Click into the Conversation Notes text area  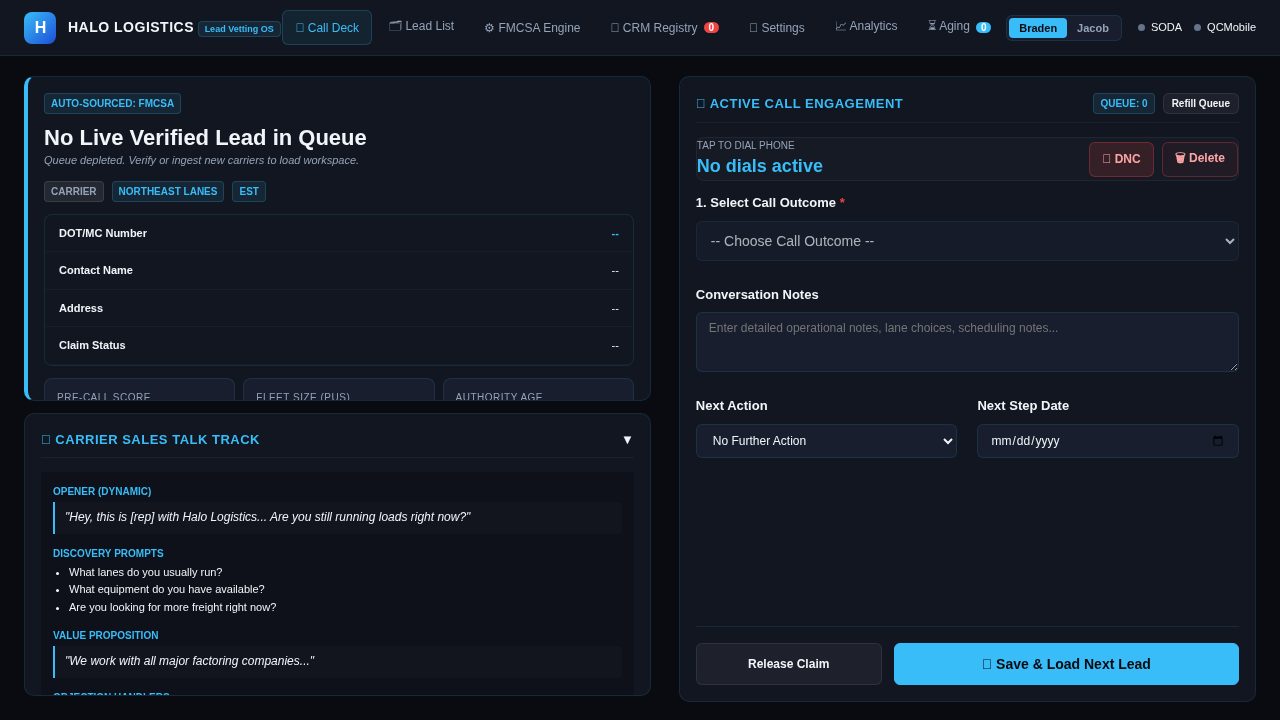coord(967,342)
